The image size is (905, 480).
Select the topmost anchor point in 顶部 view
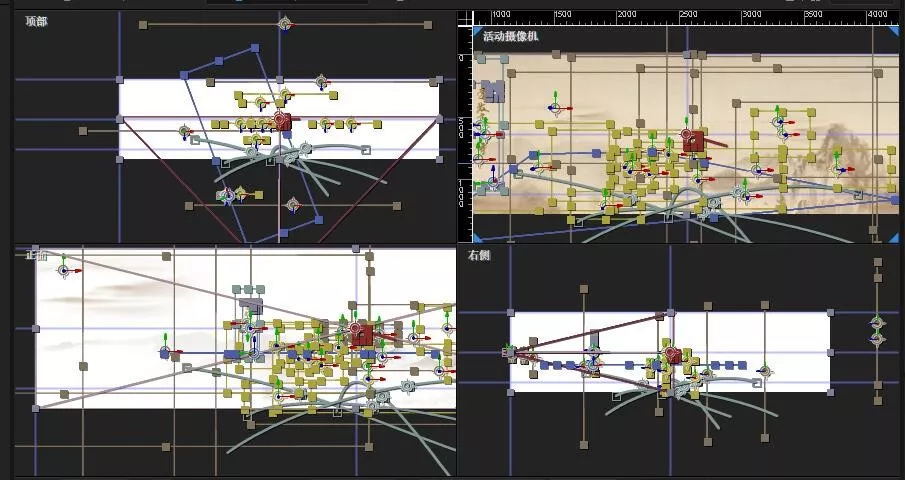click(x=285, y=24)
